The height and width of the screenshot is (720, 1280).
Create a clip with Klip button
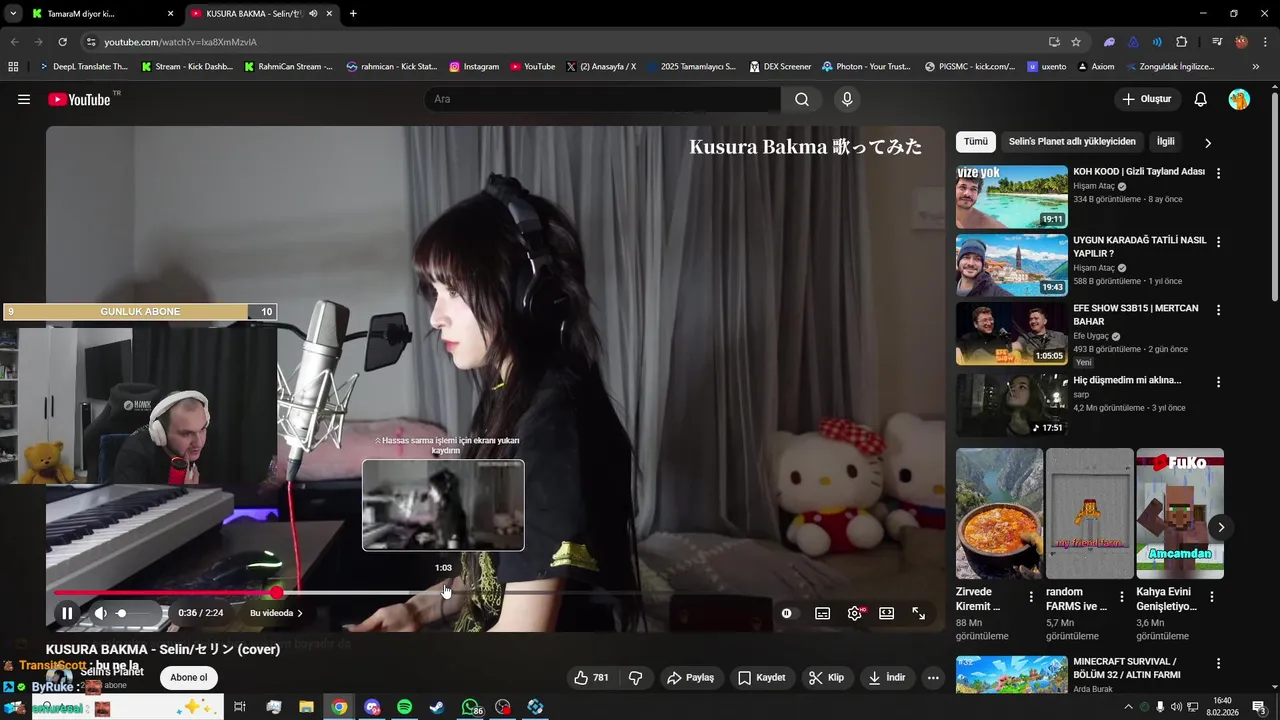(x=827, y=677)
